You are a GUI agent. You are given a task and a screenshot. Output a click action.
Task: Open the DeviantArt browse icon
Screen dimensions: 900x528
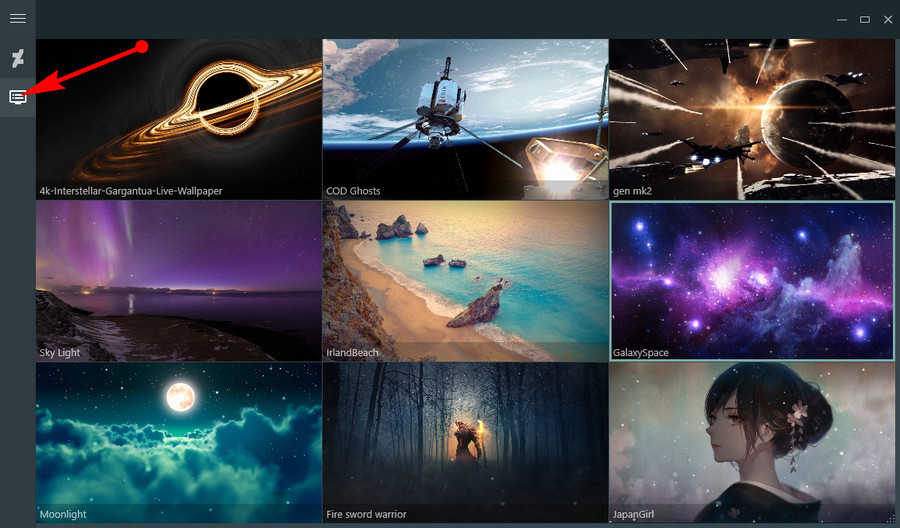pos(18,58)
